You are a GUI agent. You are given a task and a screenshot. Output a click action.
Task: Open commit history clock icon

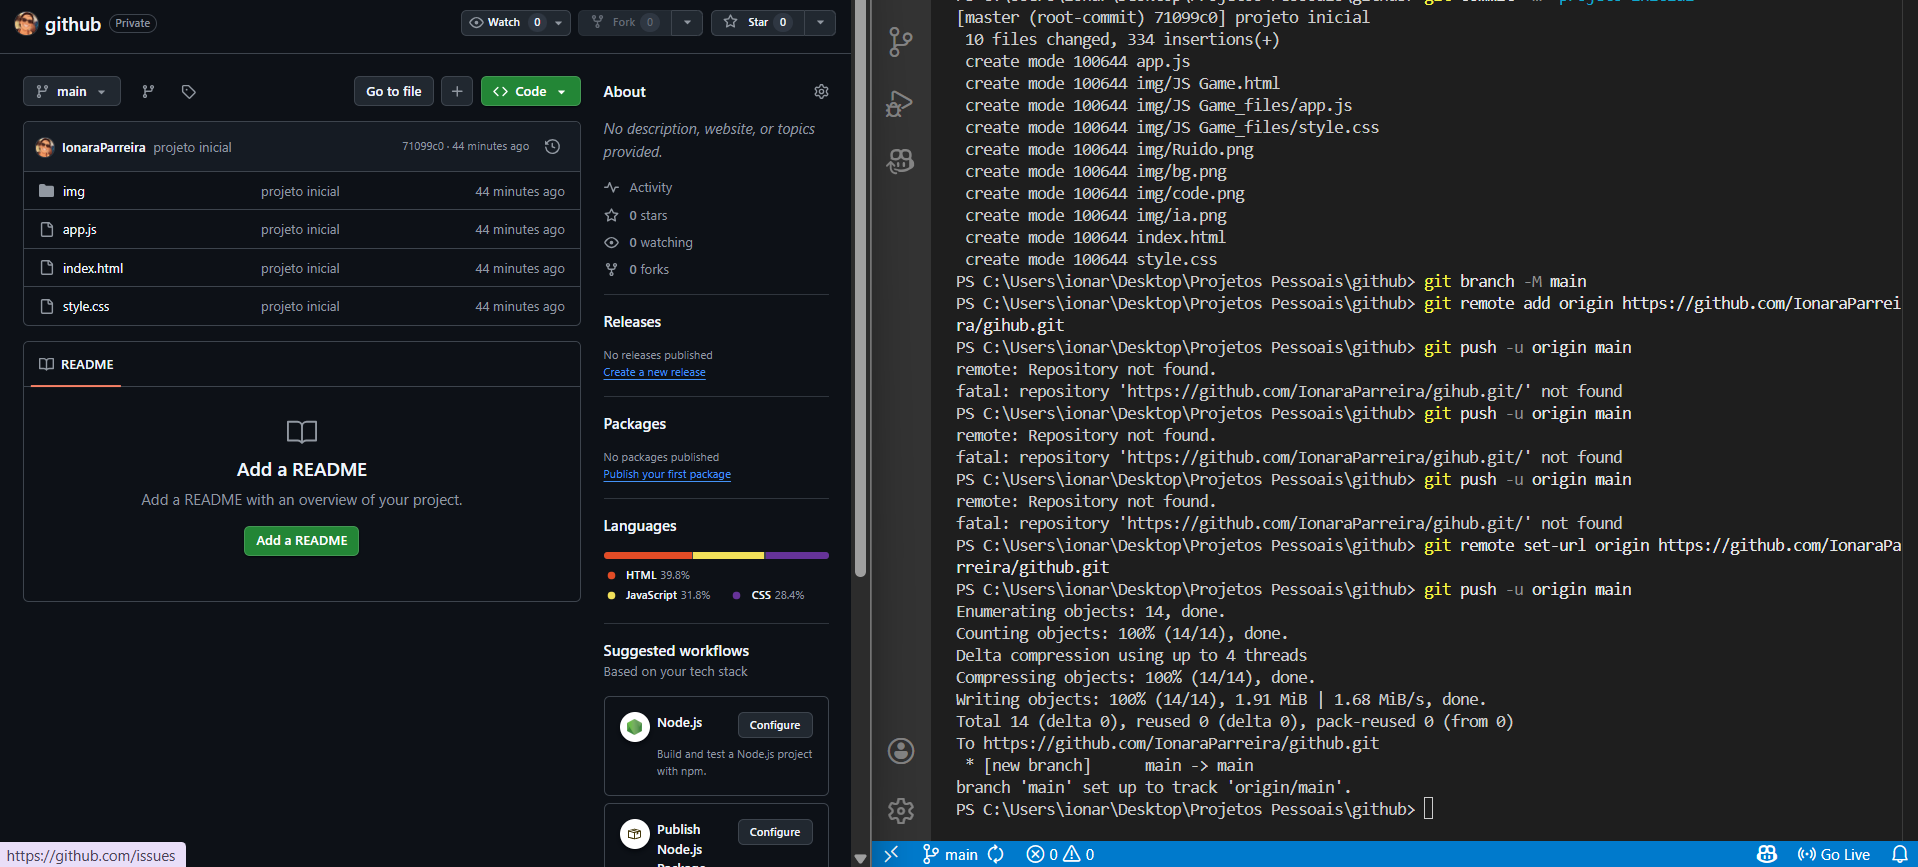coord(552,147)
